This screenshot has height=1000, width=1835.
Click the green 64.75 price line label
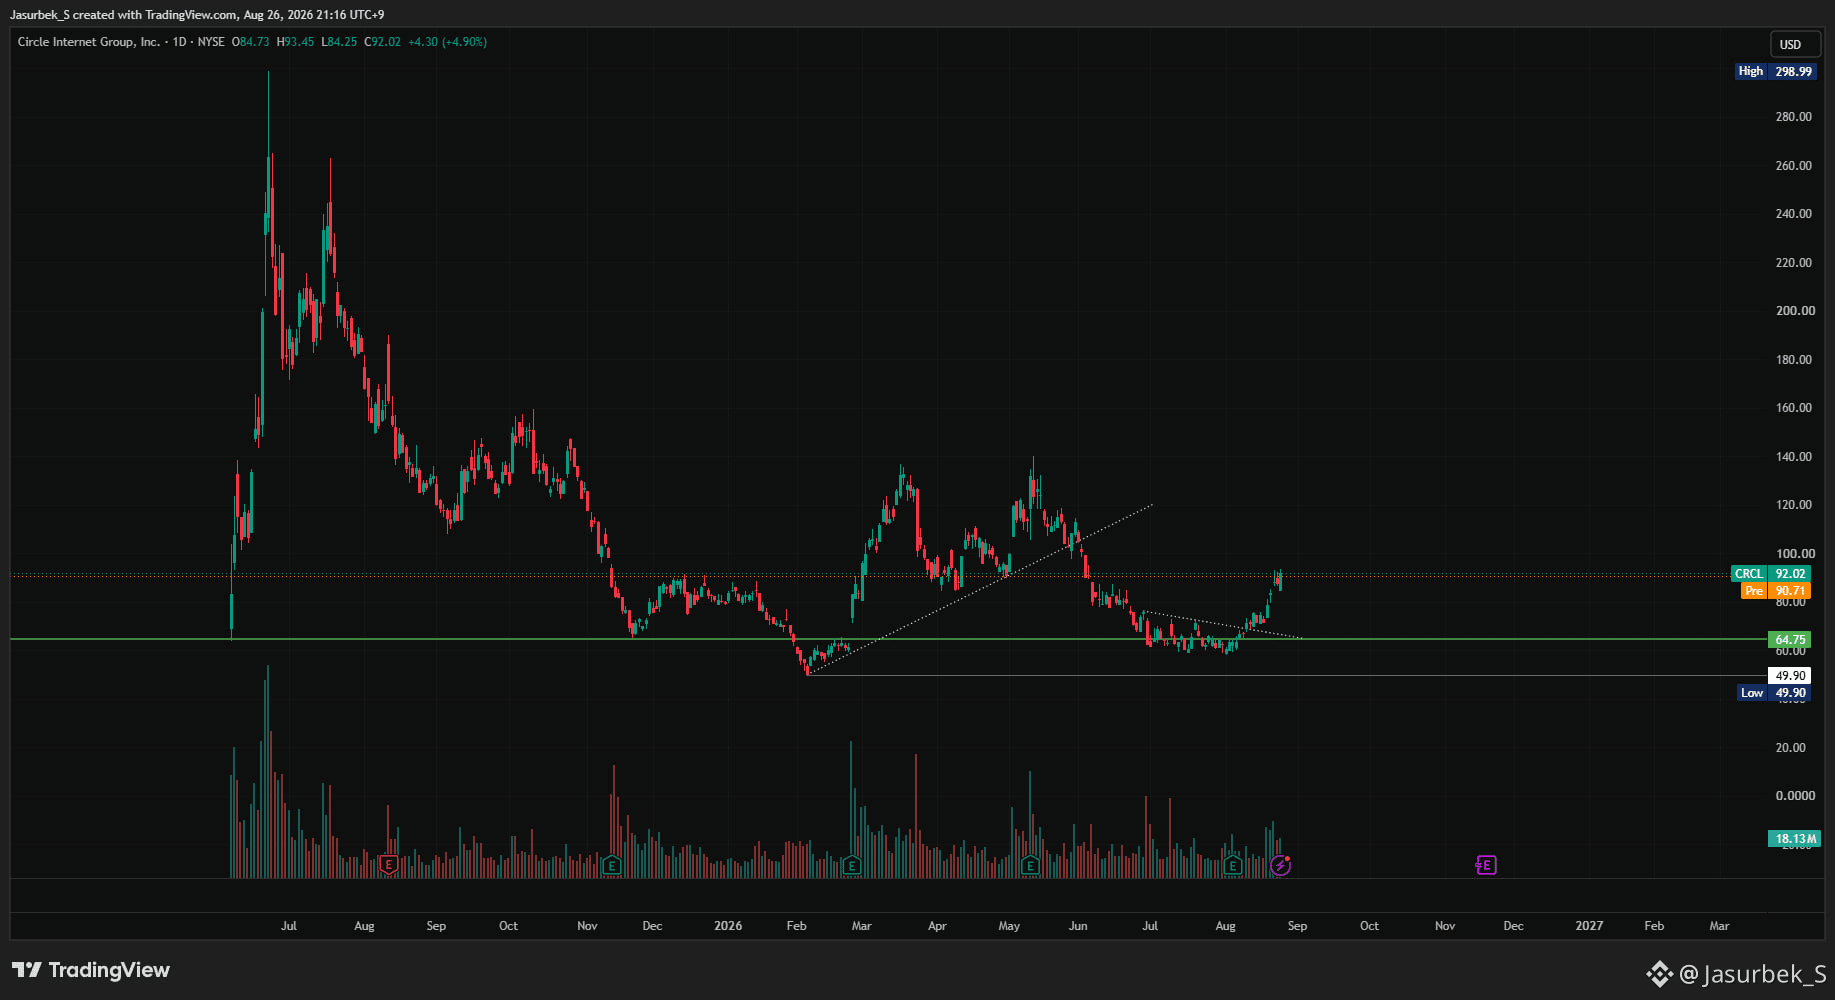1790,640
